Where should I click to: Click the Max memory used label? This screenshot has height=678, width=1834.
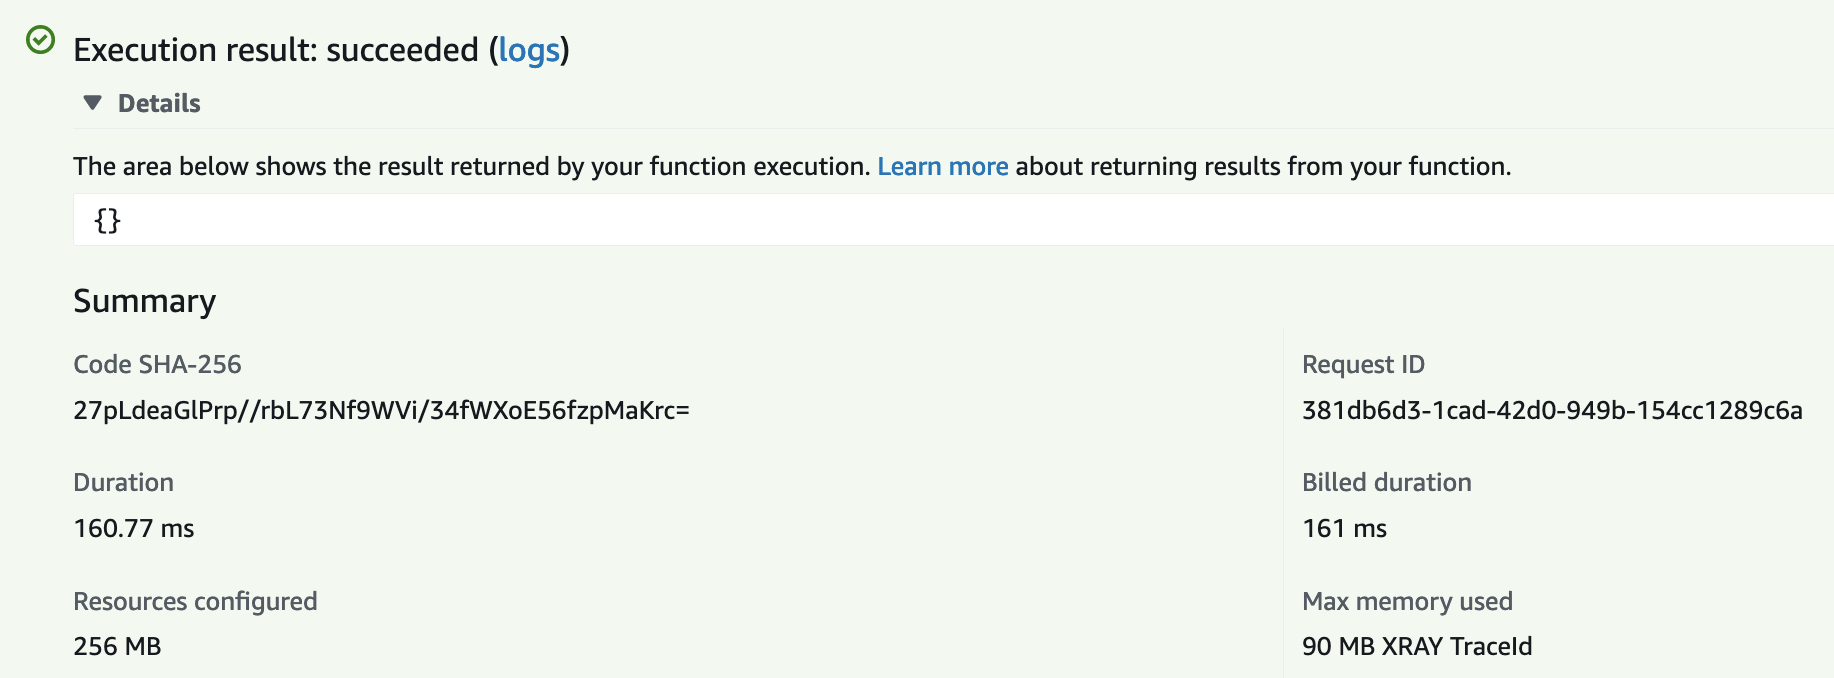tap(1407, 601)
